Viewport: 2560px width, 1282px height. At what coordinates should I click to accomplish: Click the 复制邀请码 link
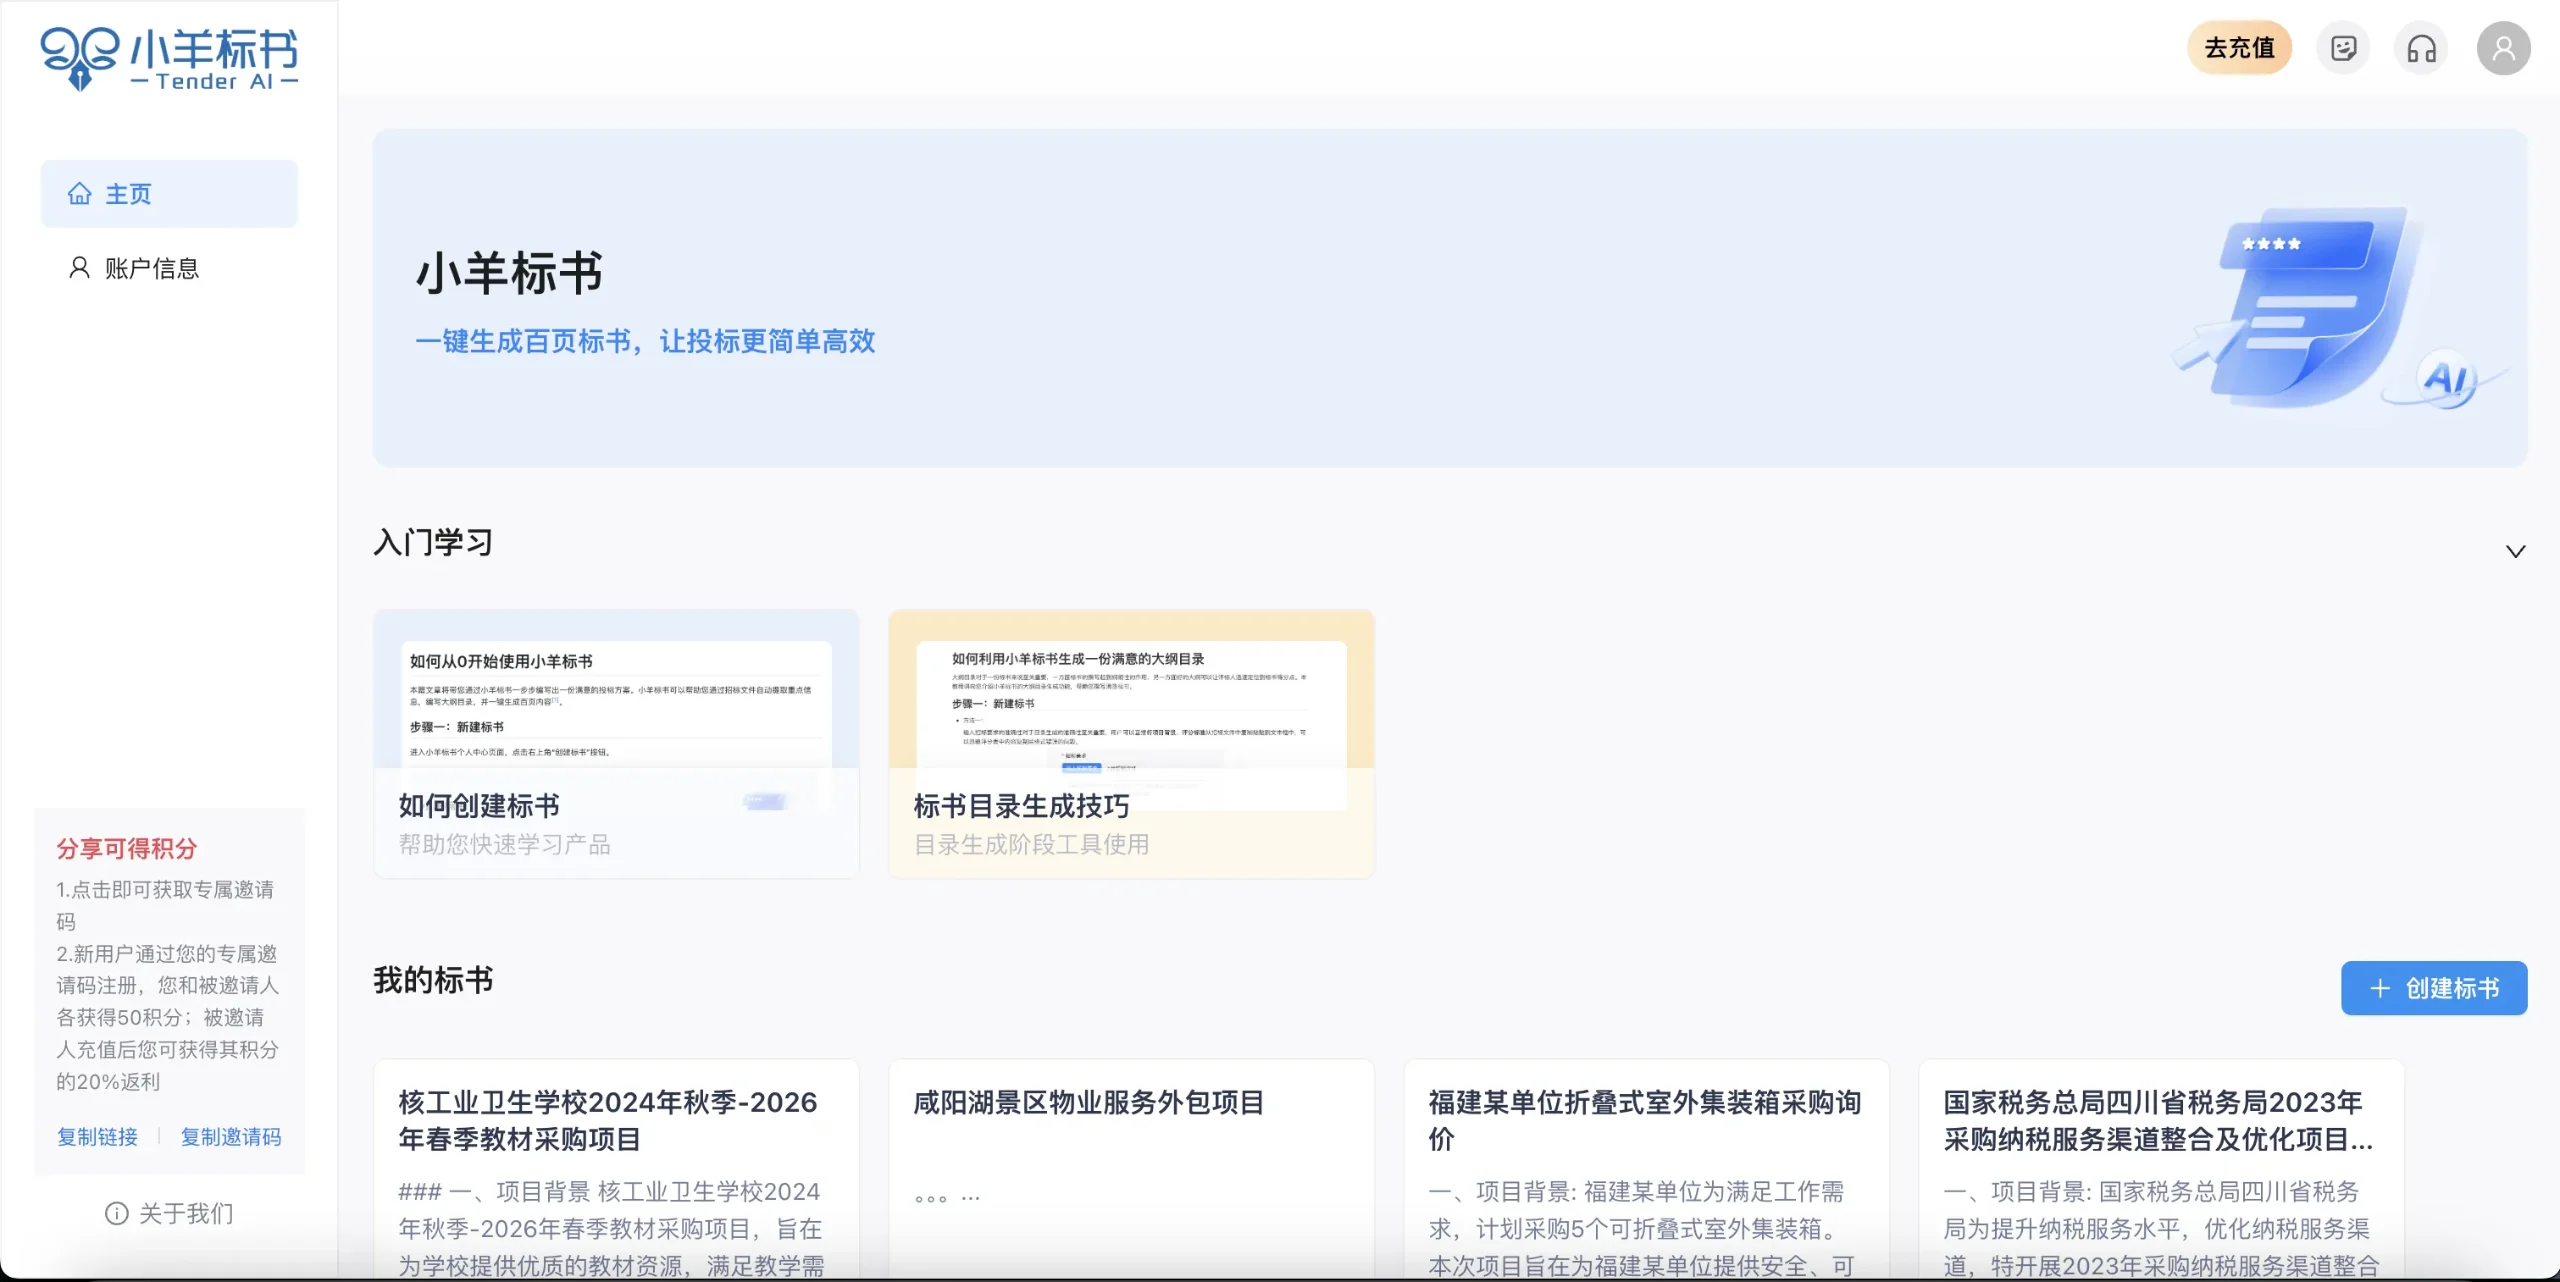231,1137
